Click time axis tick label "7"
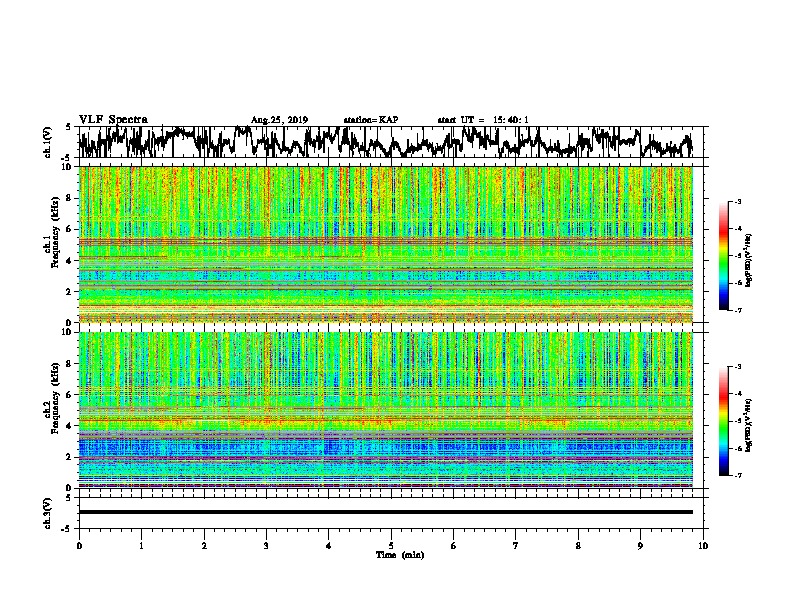This screenshot has height=612, width=792. 516,546
